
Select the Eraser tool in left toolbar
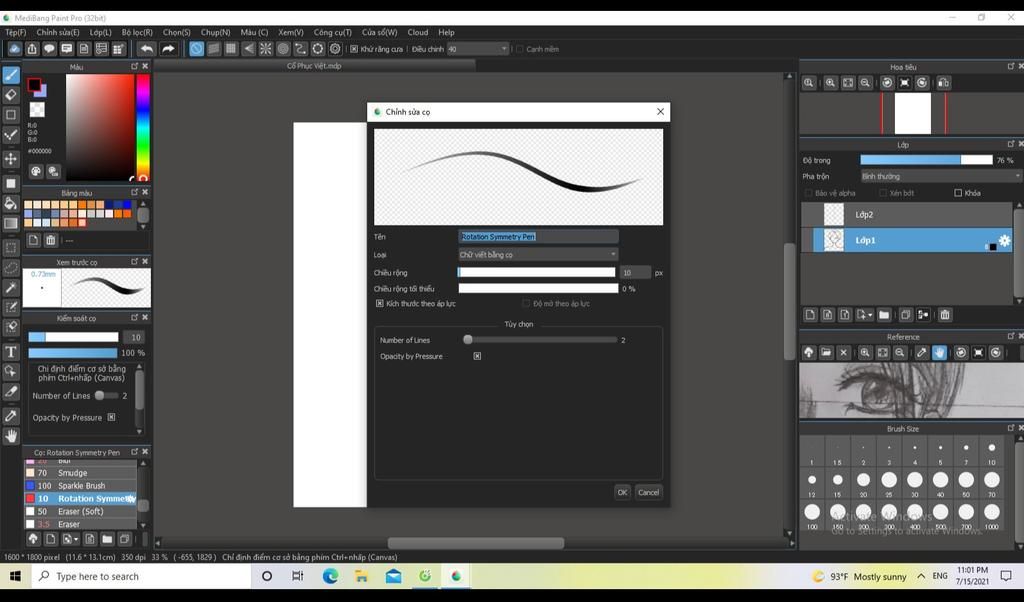point(11,95)
